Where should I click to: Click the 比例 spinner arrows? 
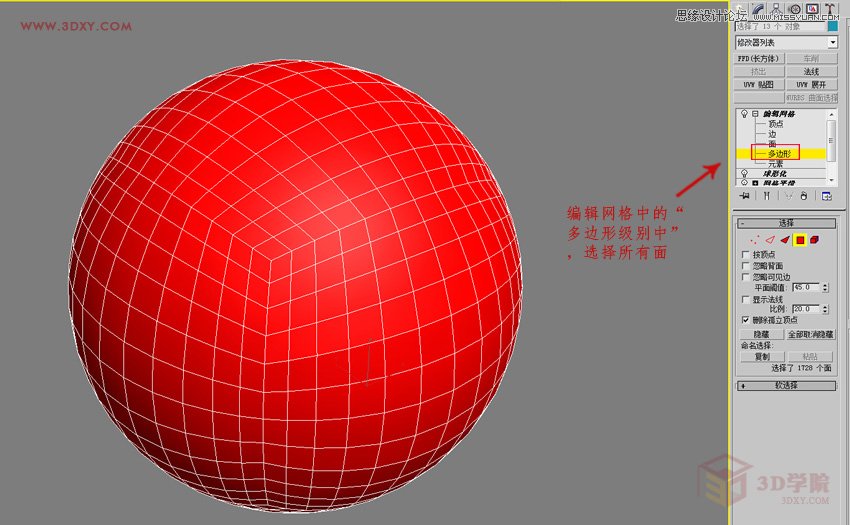pyautogui.click(x=825, y=309)
